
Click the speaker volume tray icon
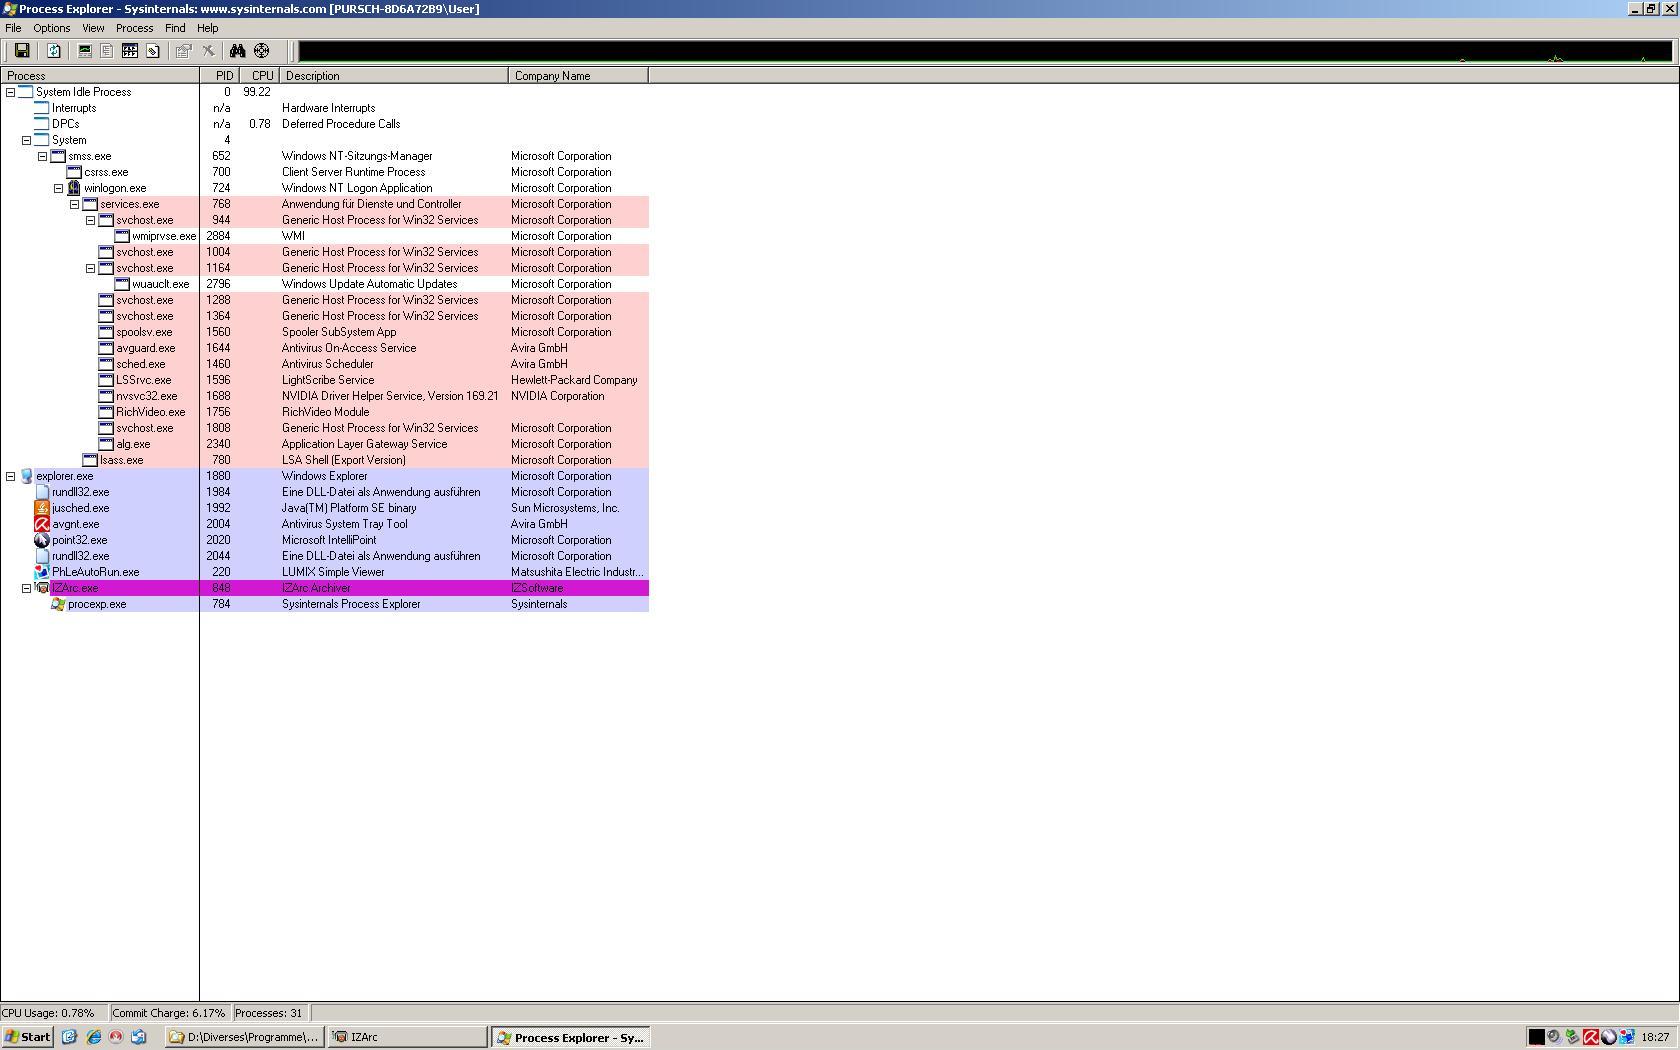click(1554, 1037)
